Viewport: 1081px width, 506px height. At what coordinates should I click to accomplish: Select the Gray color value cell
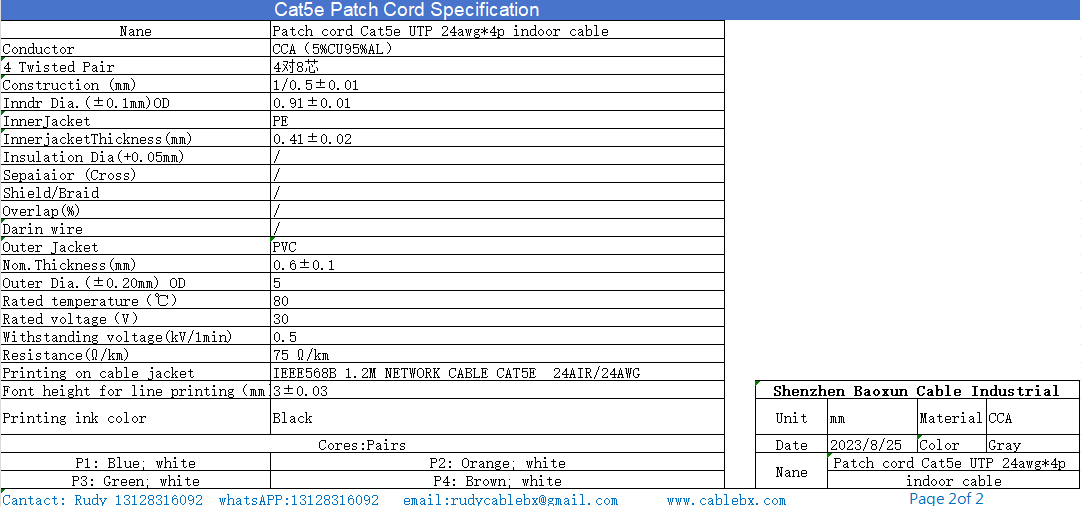1004,445
